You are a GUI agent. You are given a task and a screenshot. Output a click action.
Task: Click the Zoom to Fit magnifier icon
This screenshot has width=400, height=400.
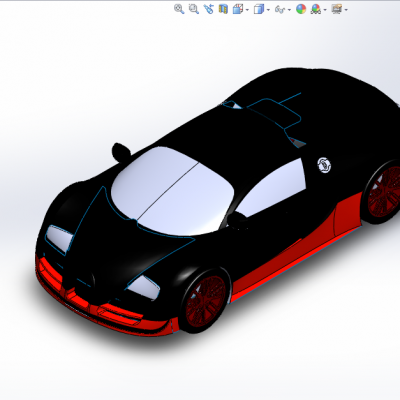coord(179,9)
